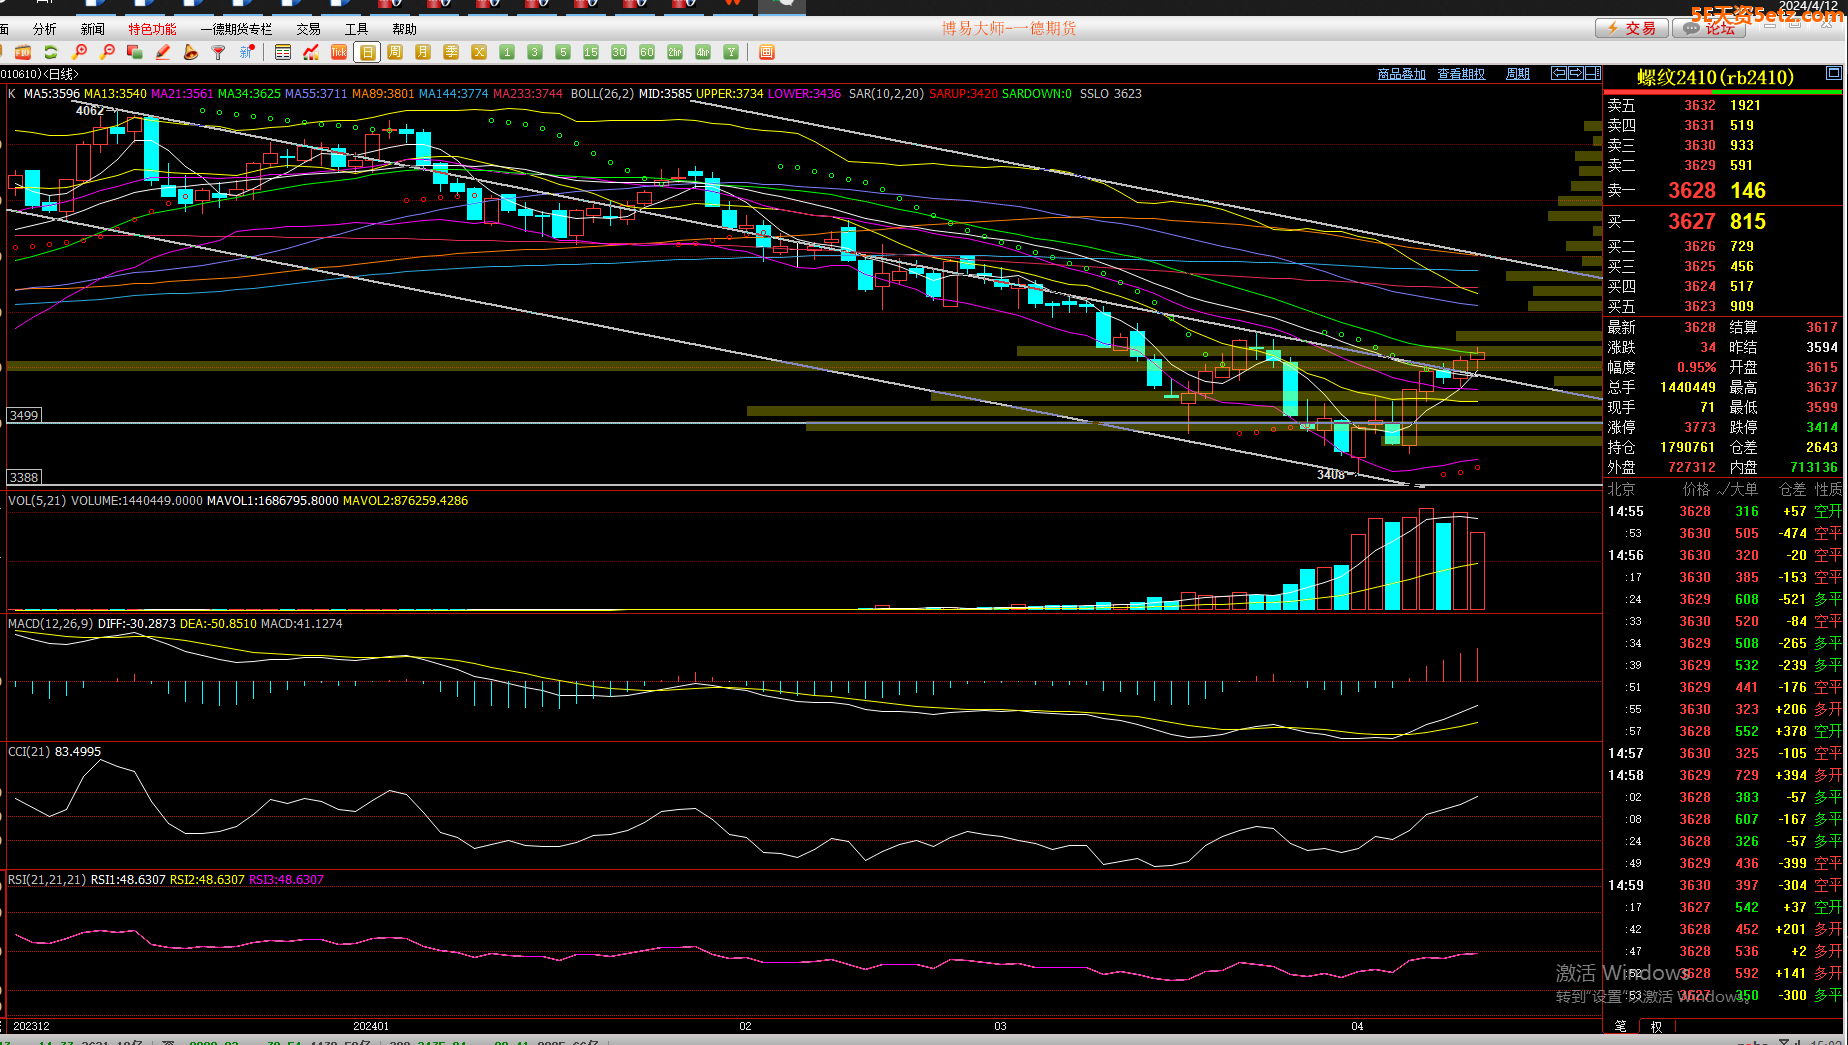Toggle the side panel split layout icon

pos(1593,73)
